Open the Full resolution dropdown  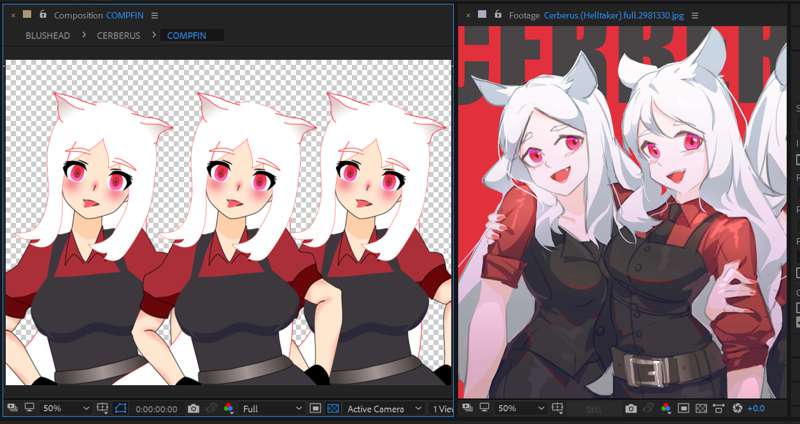click(x=270, y=409)
